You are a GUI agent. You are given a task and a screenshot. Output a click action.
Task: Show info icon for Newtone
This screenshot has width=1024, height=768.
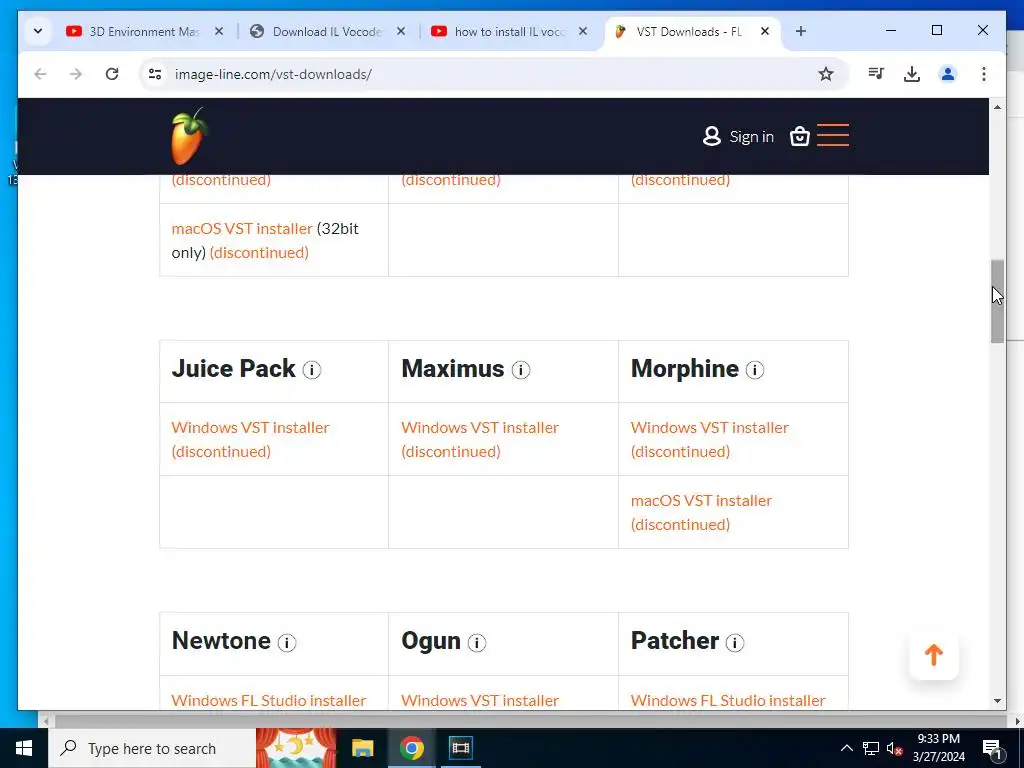[x=287, y=643]
